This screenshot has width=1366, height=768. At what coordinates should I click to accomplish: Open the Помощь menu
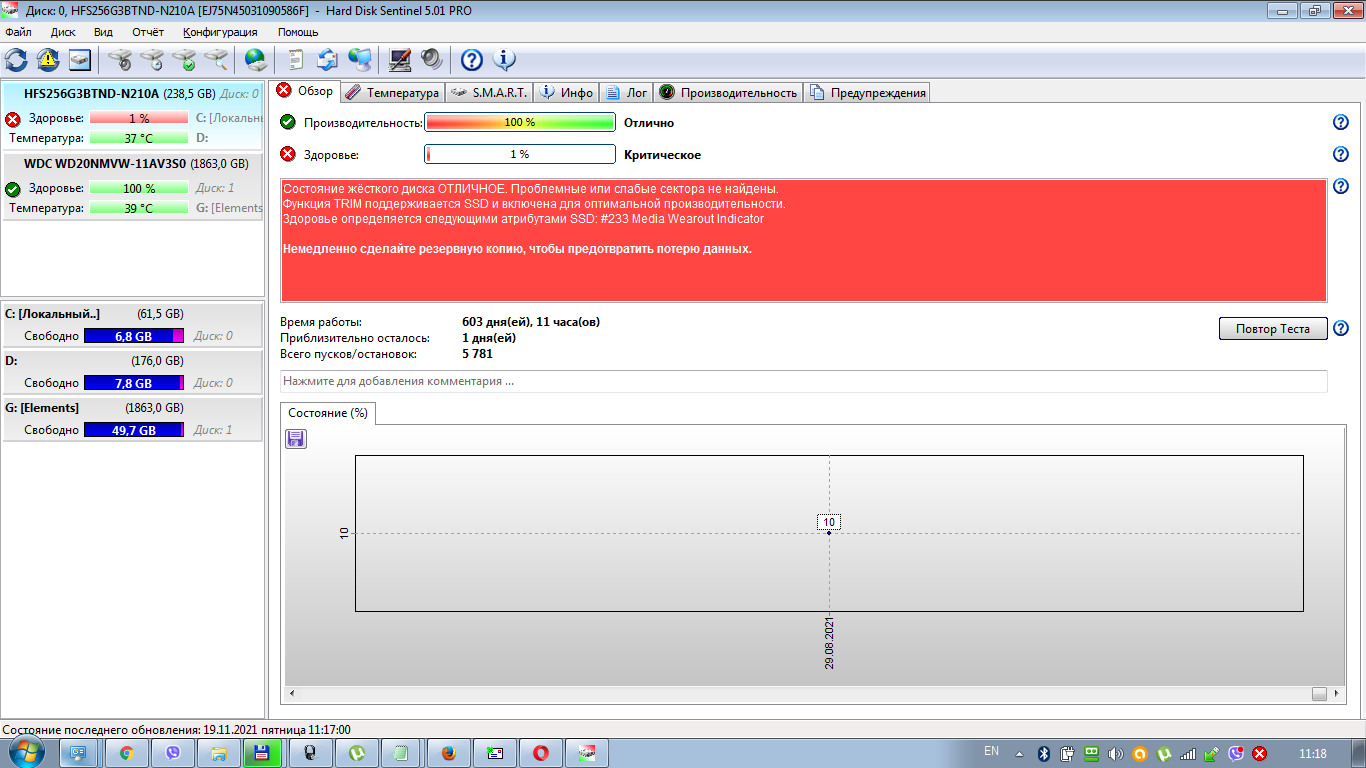298,32
